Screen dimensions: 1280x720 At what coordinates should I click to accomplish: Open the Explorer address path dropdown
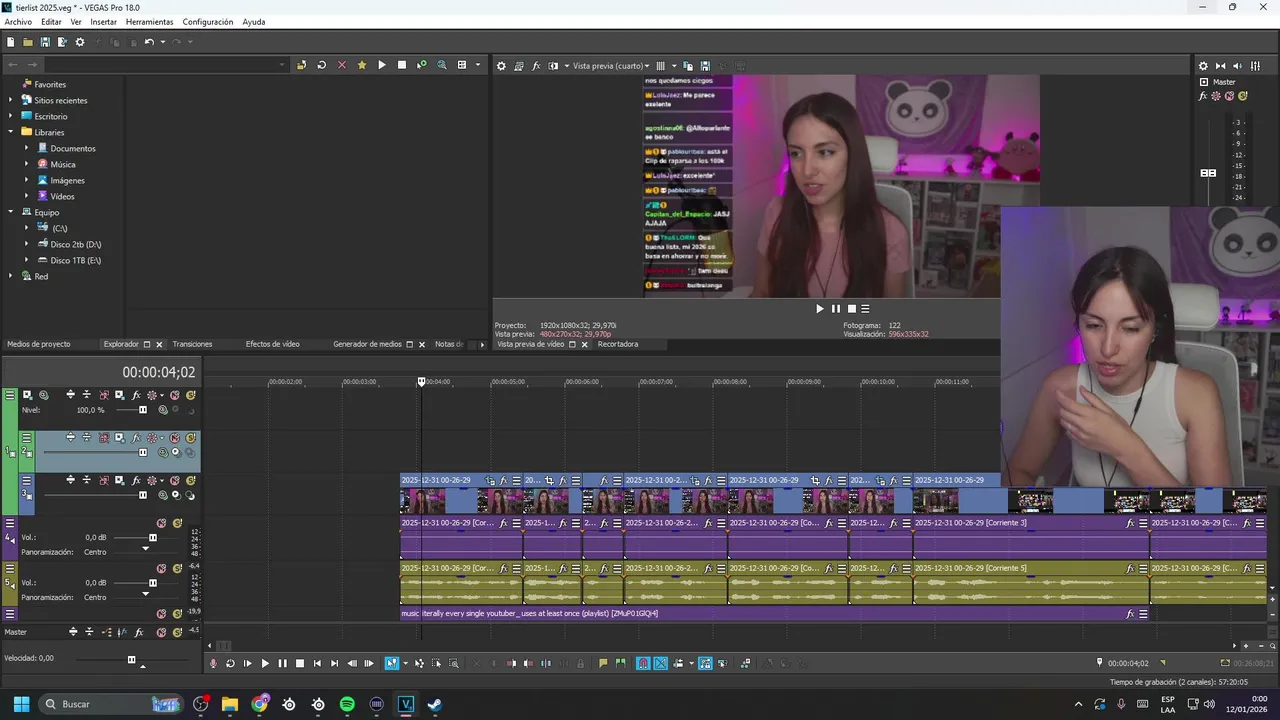click(282, 65)
